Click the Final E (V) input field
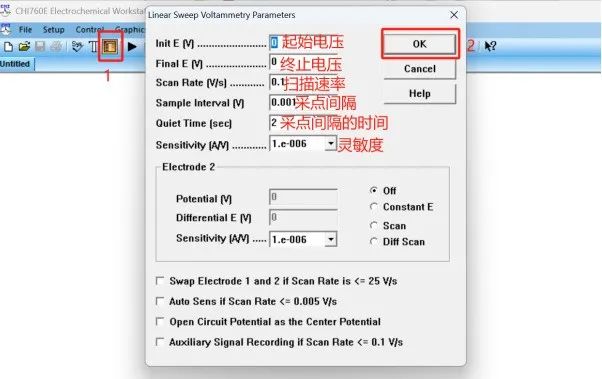 click(303, 62)
